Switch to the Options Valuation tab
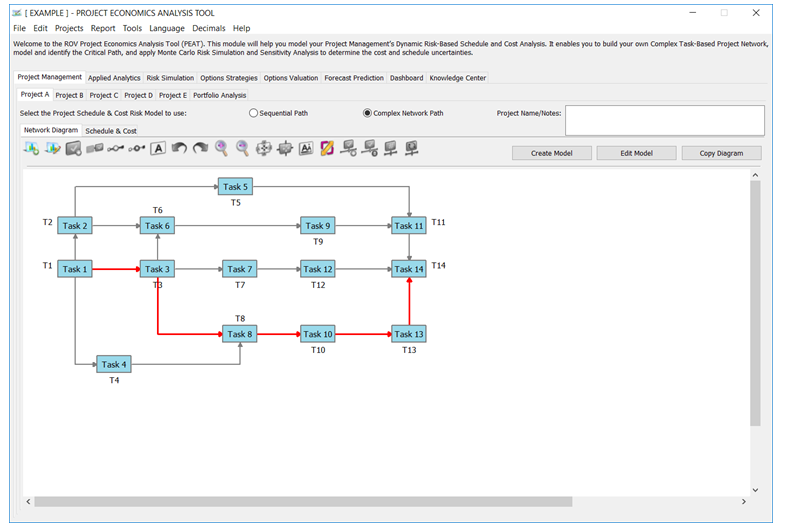 pos(291,78)
